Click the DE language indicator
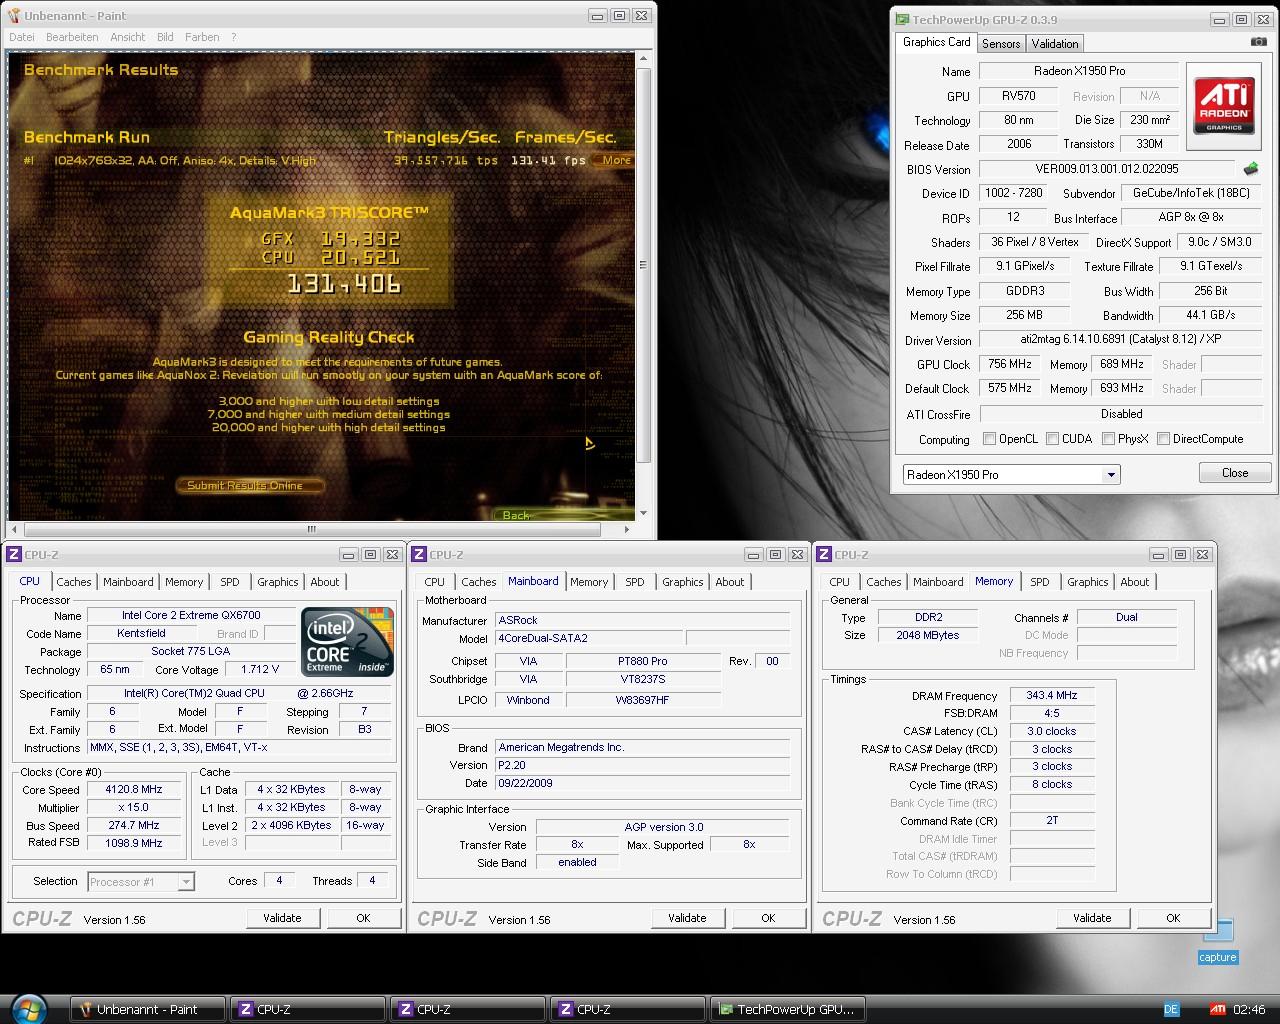The height and width of the screenshot is (1024, 1280). point(1171,1009)
